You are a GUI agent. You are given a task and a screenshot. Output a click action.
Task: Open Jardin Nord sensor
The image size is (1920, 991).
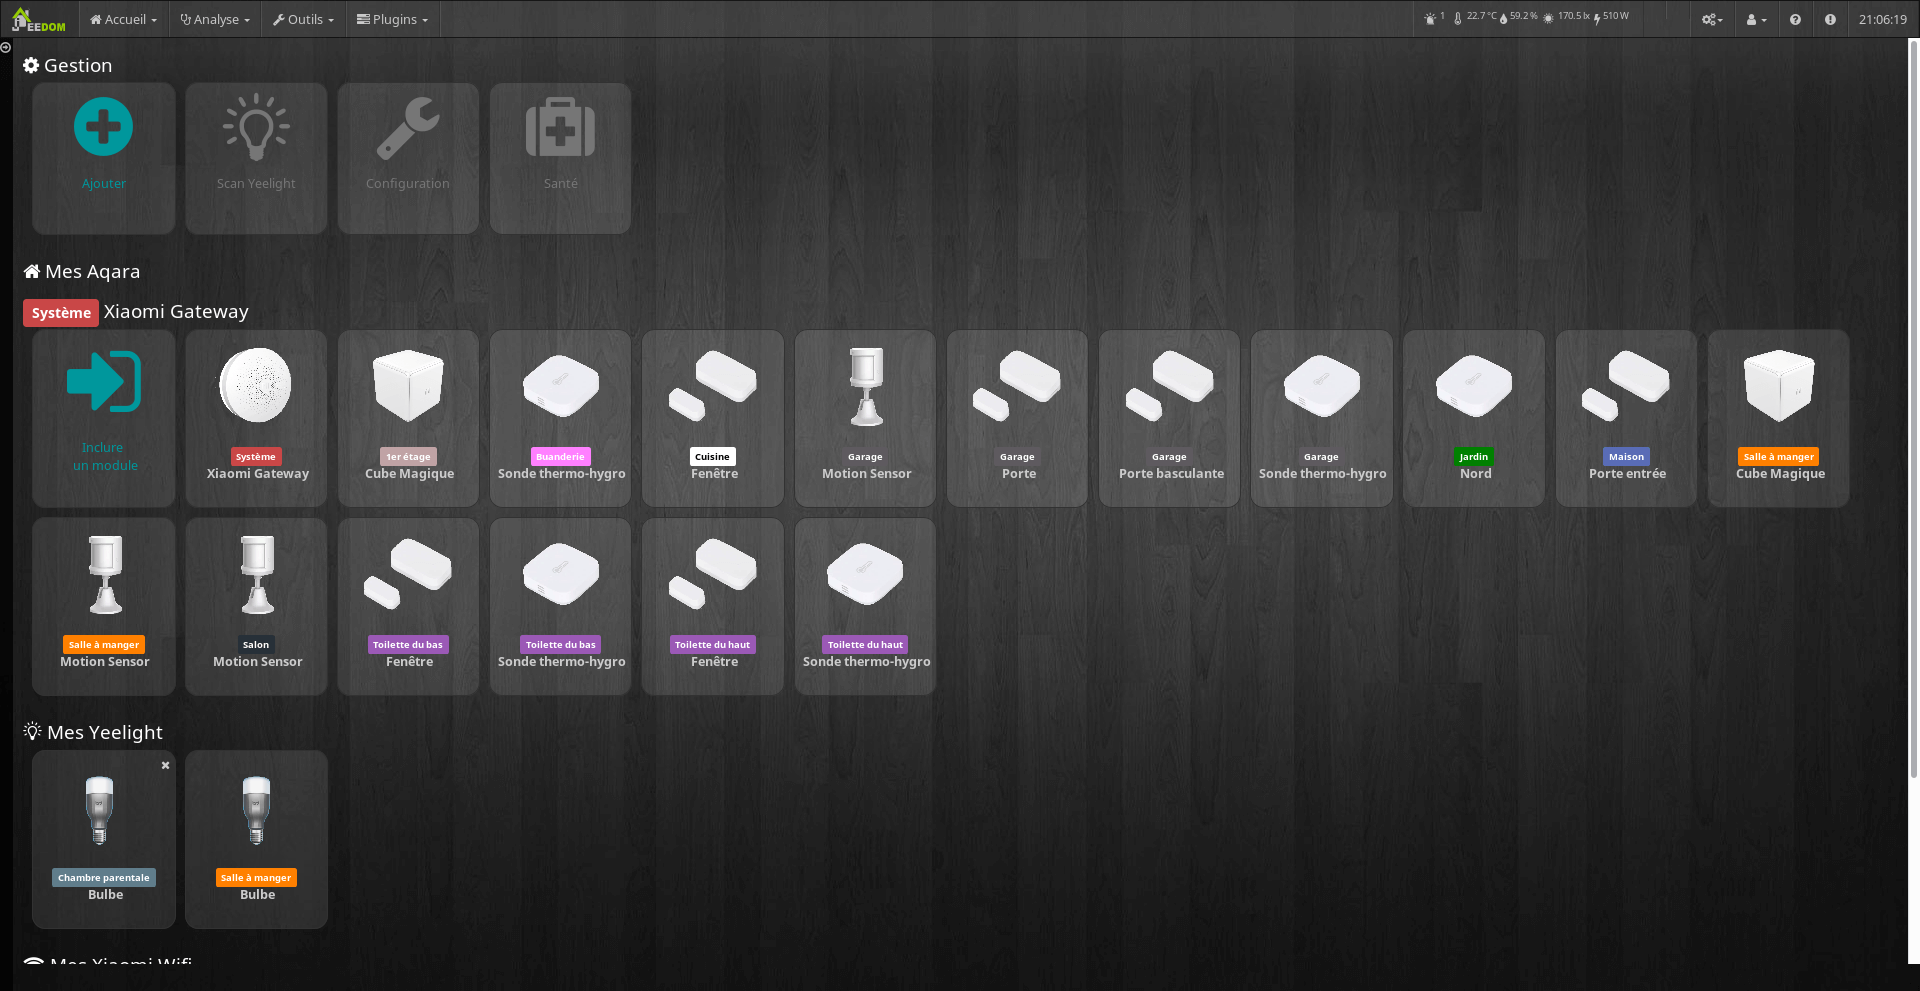coord(1474,419)
